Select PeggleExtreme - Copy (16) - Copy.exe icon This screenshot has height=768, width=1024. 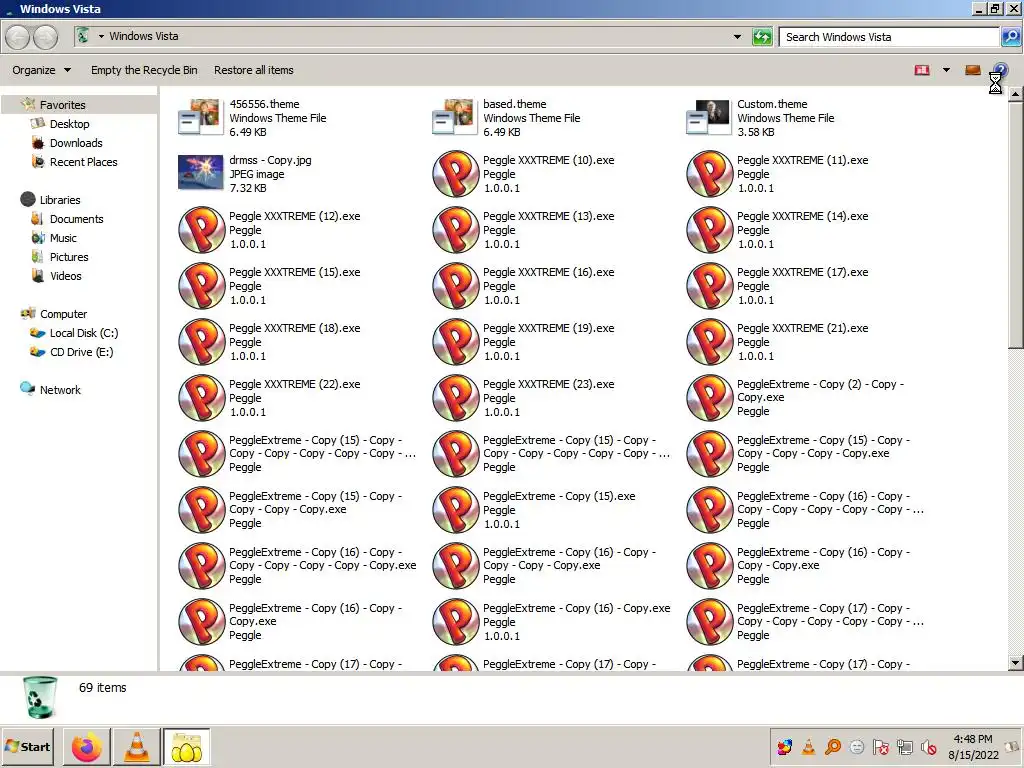455,622
